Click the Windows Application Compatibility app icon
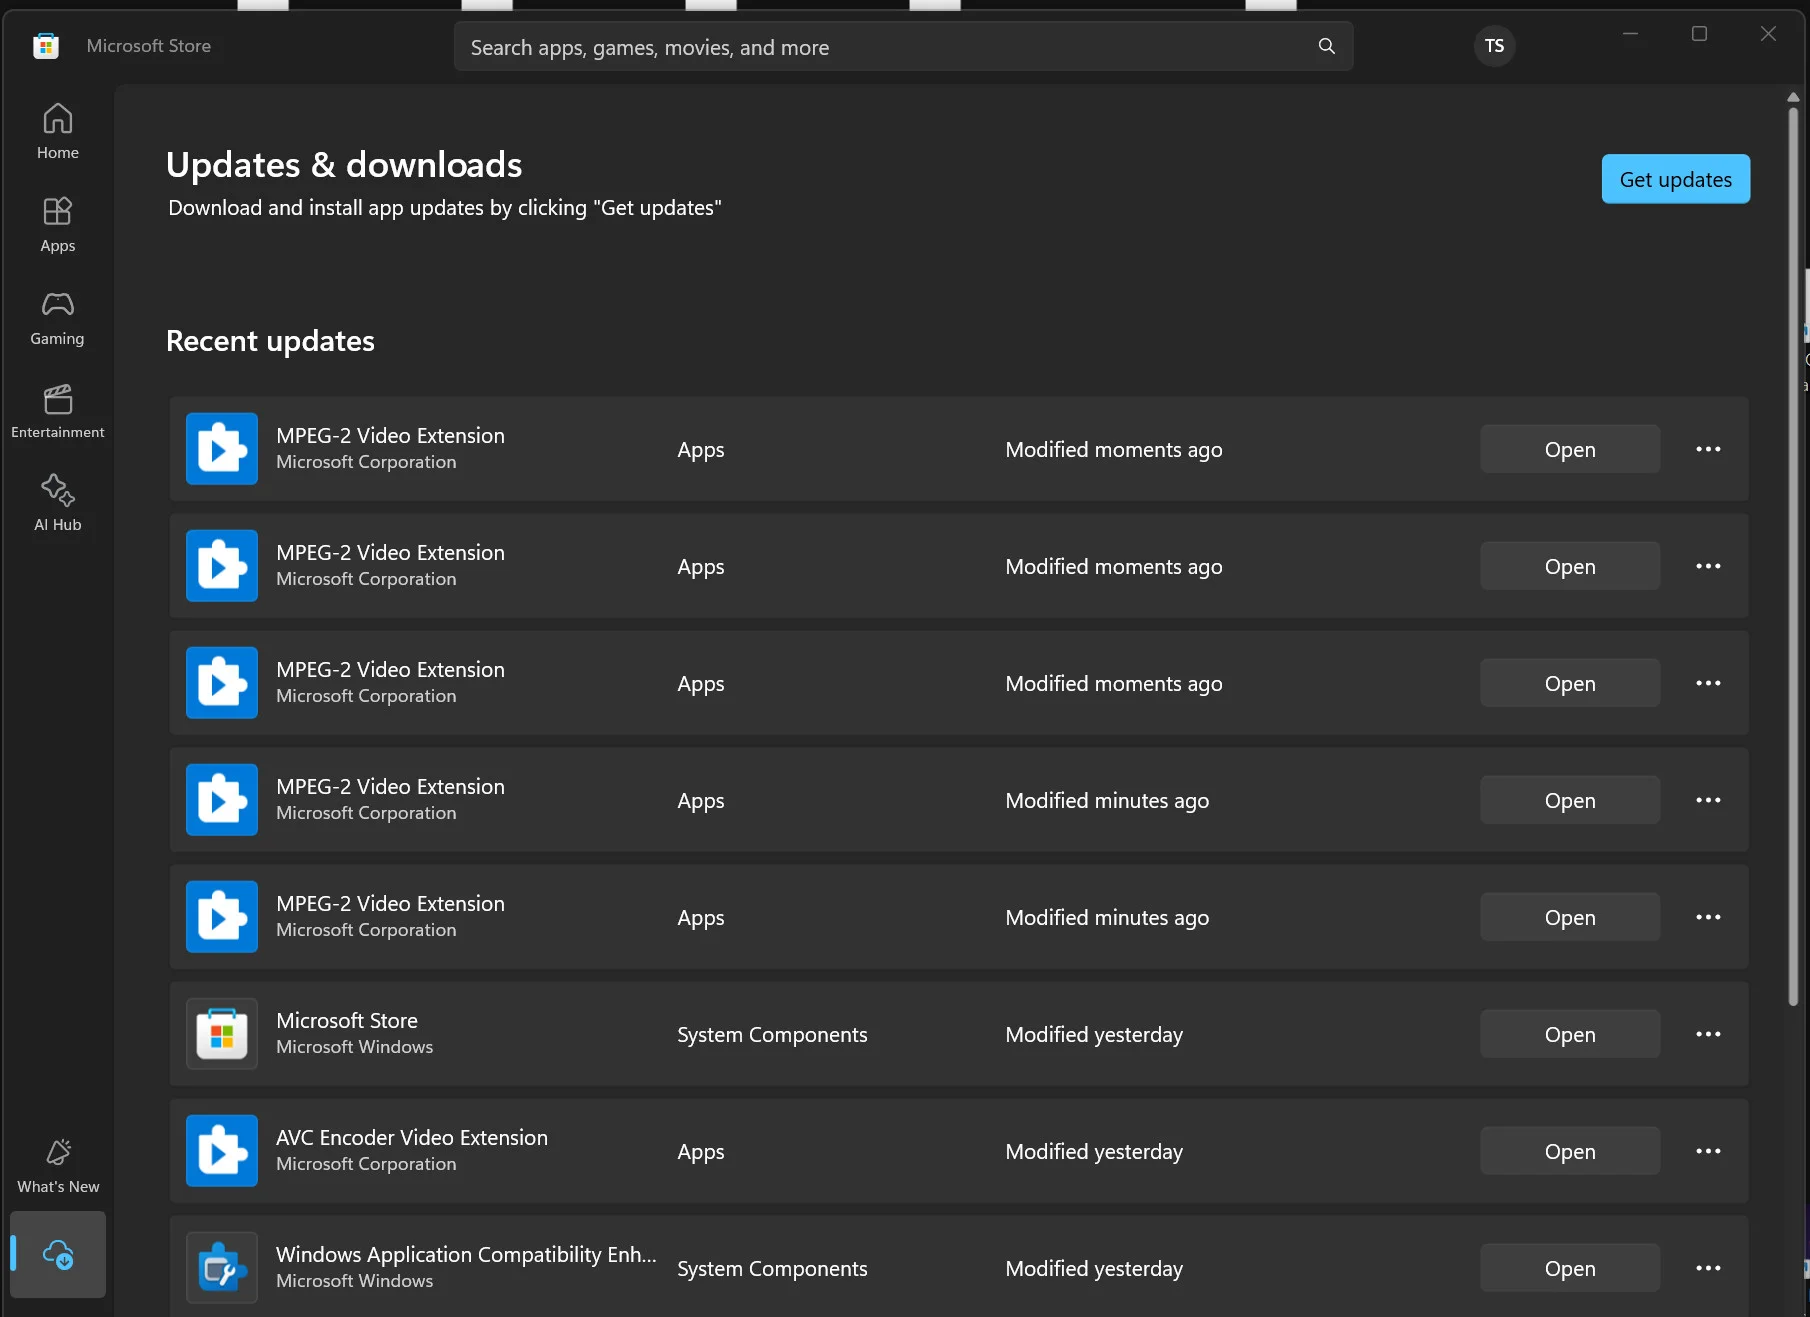Viewport: 1810px width, 1317px height. coord(222,1268)
